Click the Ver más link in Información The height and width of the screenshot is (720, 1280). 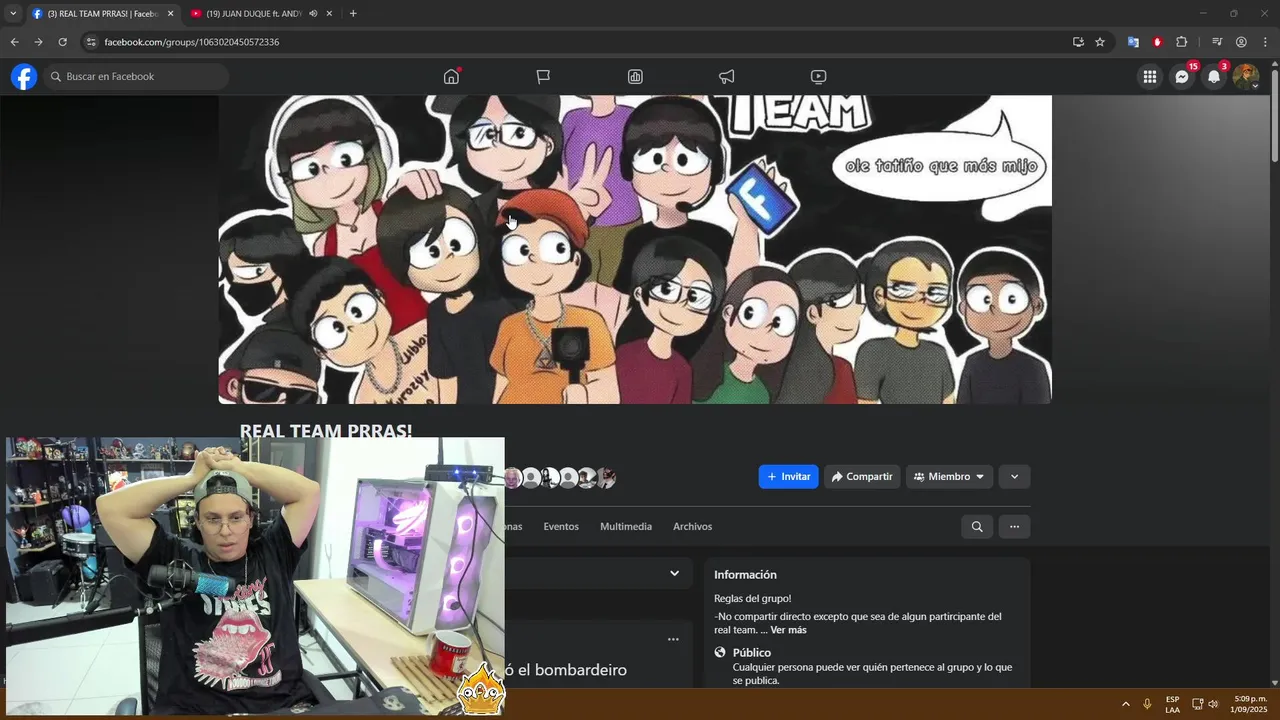pyautogui.click(x=788, y=630)
